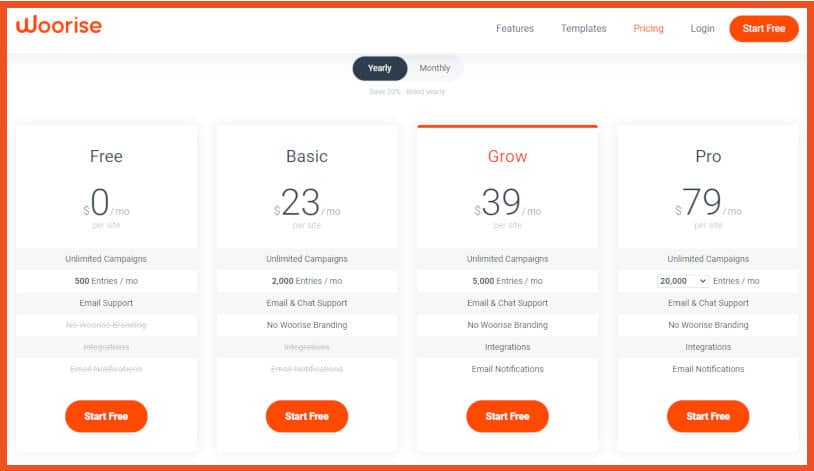Click 'No Woorise Branding' in Basic plan
The height and width of the screenshot is (471, 814).
pos(307,325)
